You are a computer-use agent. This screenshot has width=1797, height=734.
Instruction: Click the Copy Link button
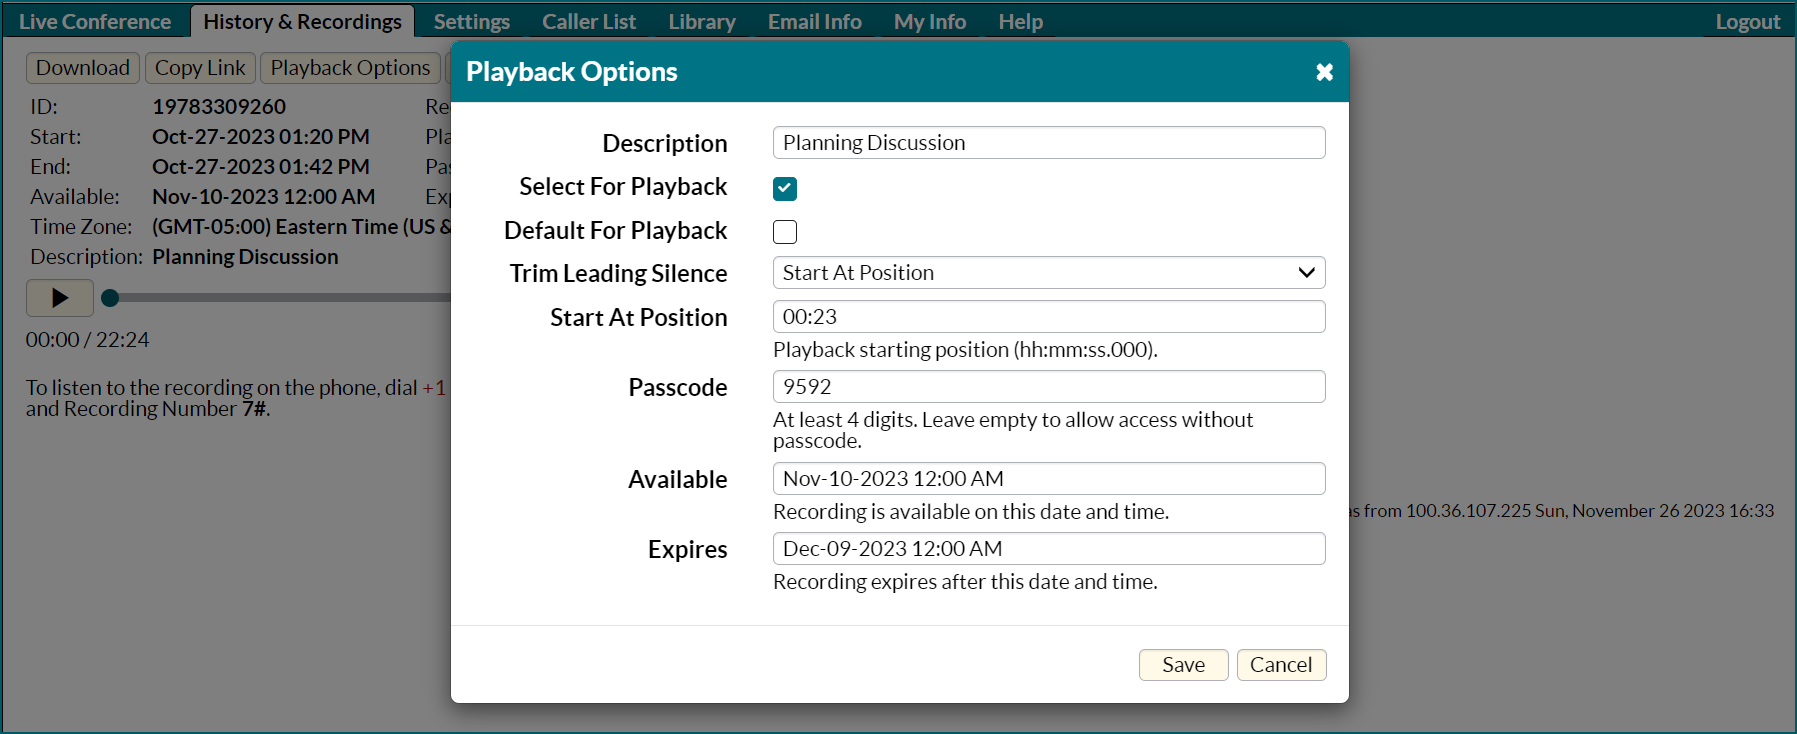pos(200,68)
